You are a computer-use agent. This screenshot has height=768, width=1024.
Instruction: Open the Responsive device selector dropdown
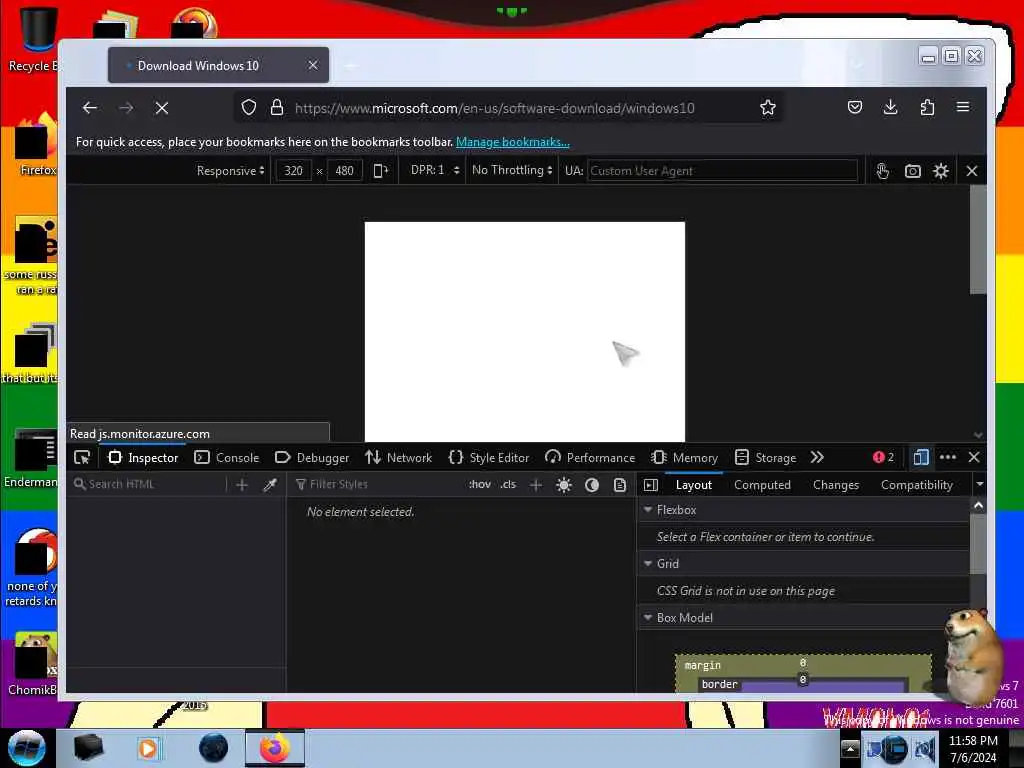pyautogui.click(x=231, y=170)
